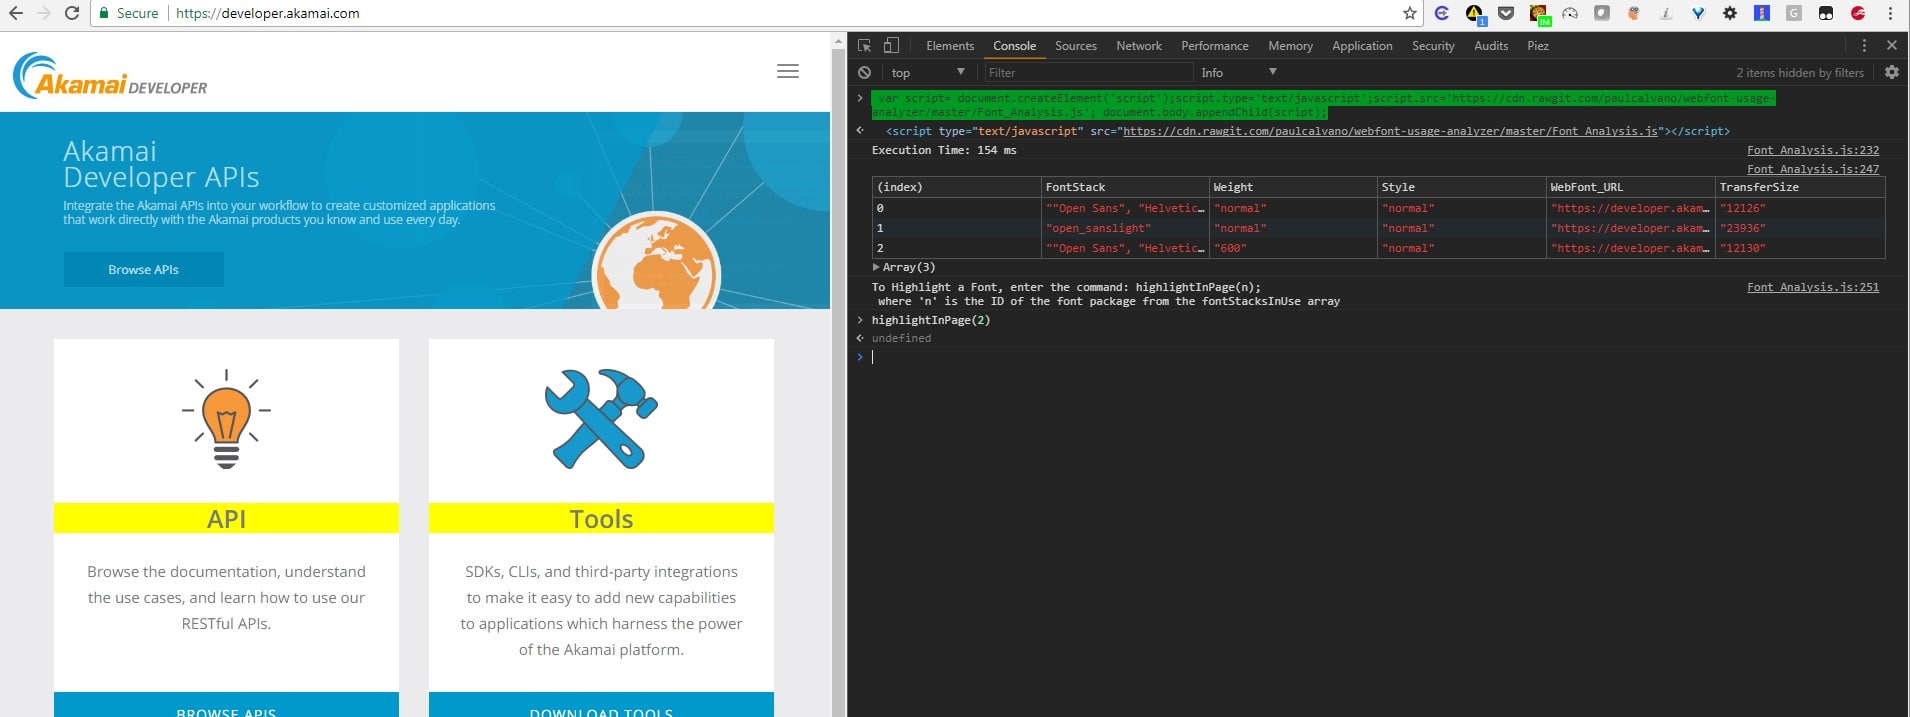Open the Font_Analysis.js:232 source link
This screenshot has width=1910, height=717.
click(1812, 150)
